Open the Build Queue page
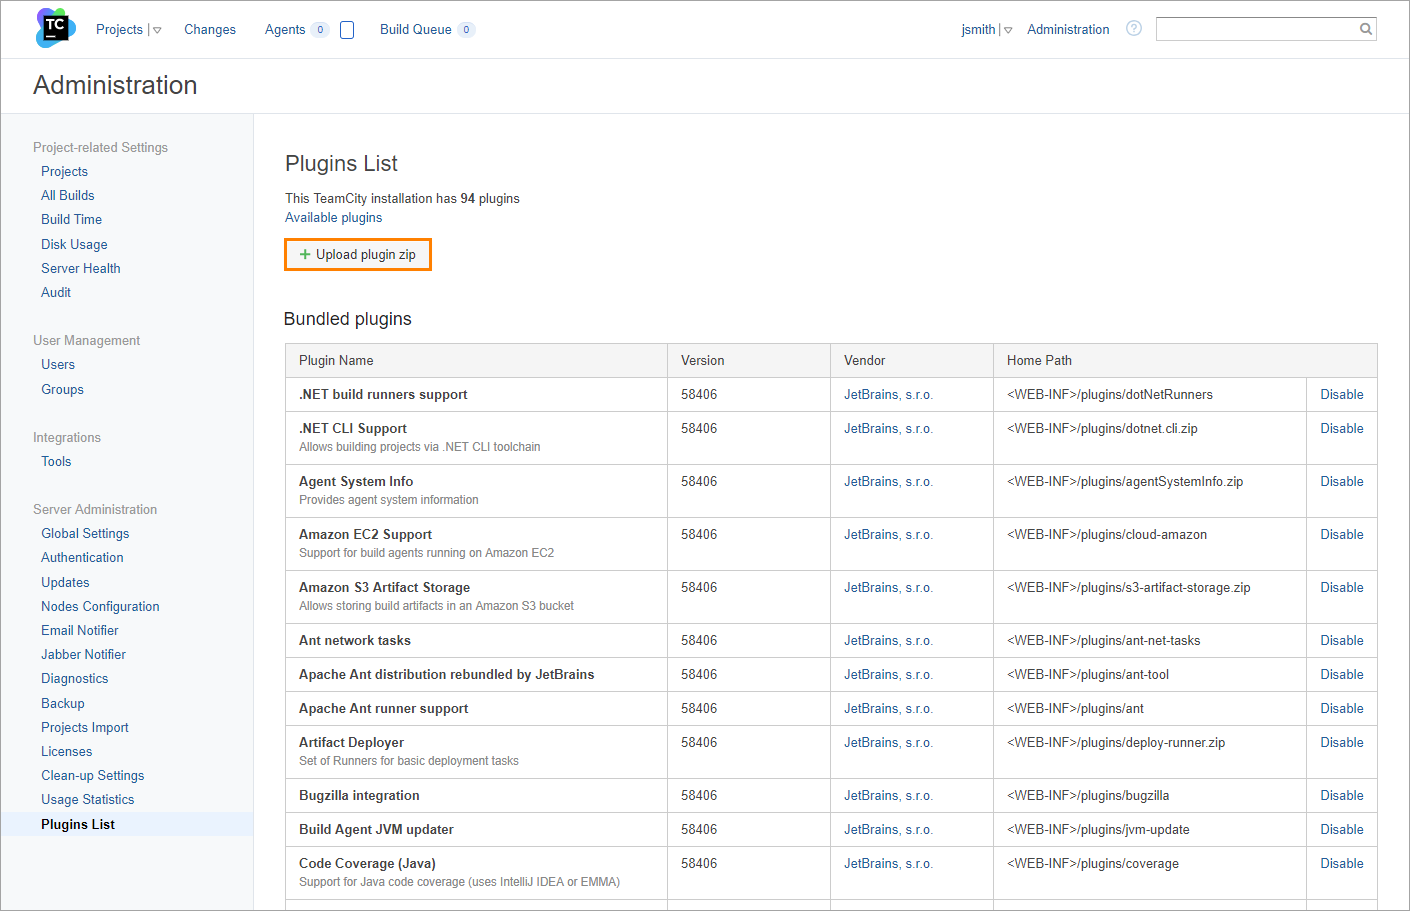 (416, 29)
